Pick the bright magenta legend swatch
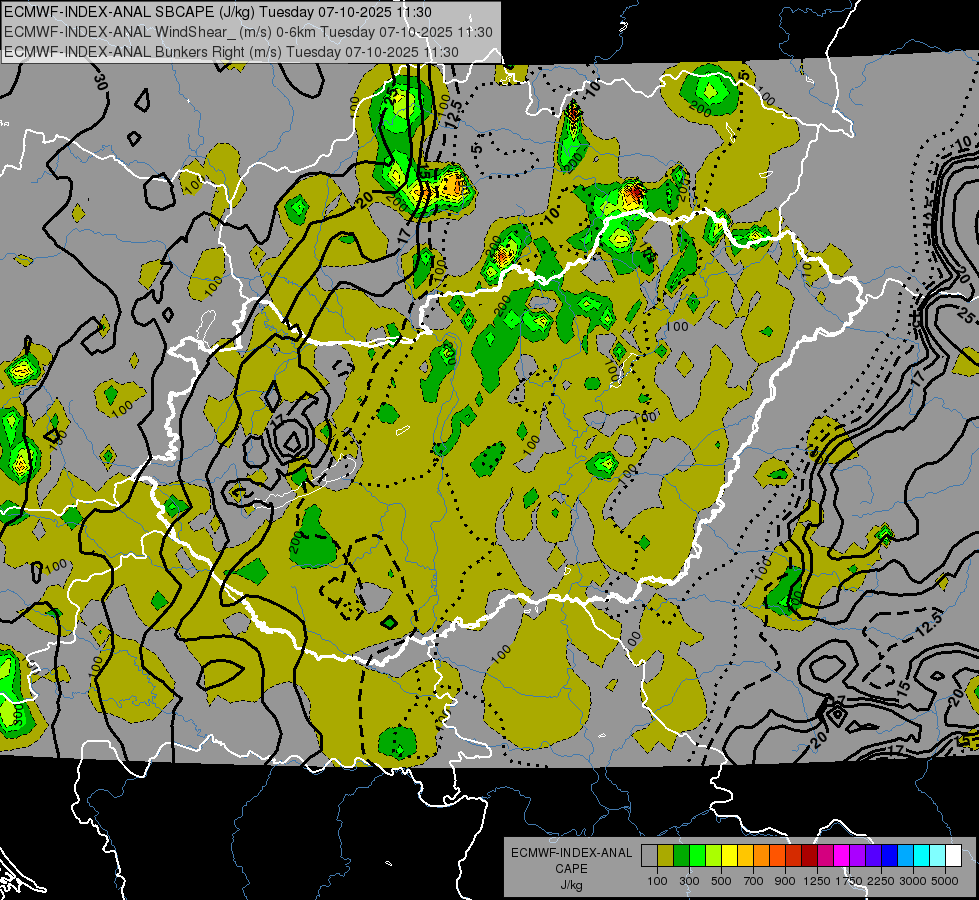The width and height of the screenshot is (979, 900). [x=842, y=856]
